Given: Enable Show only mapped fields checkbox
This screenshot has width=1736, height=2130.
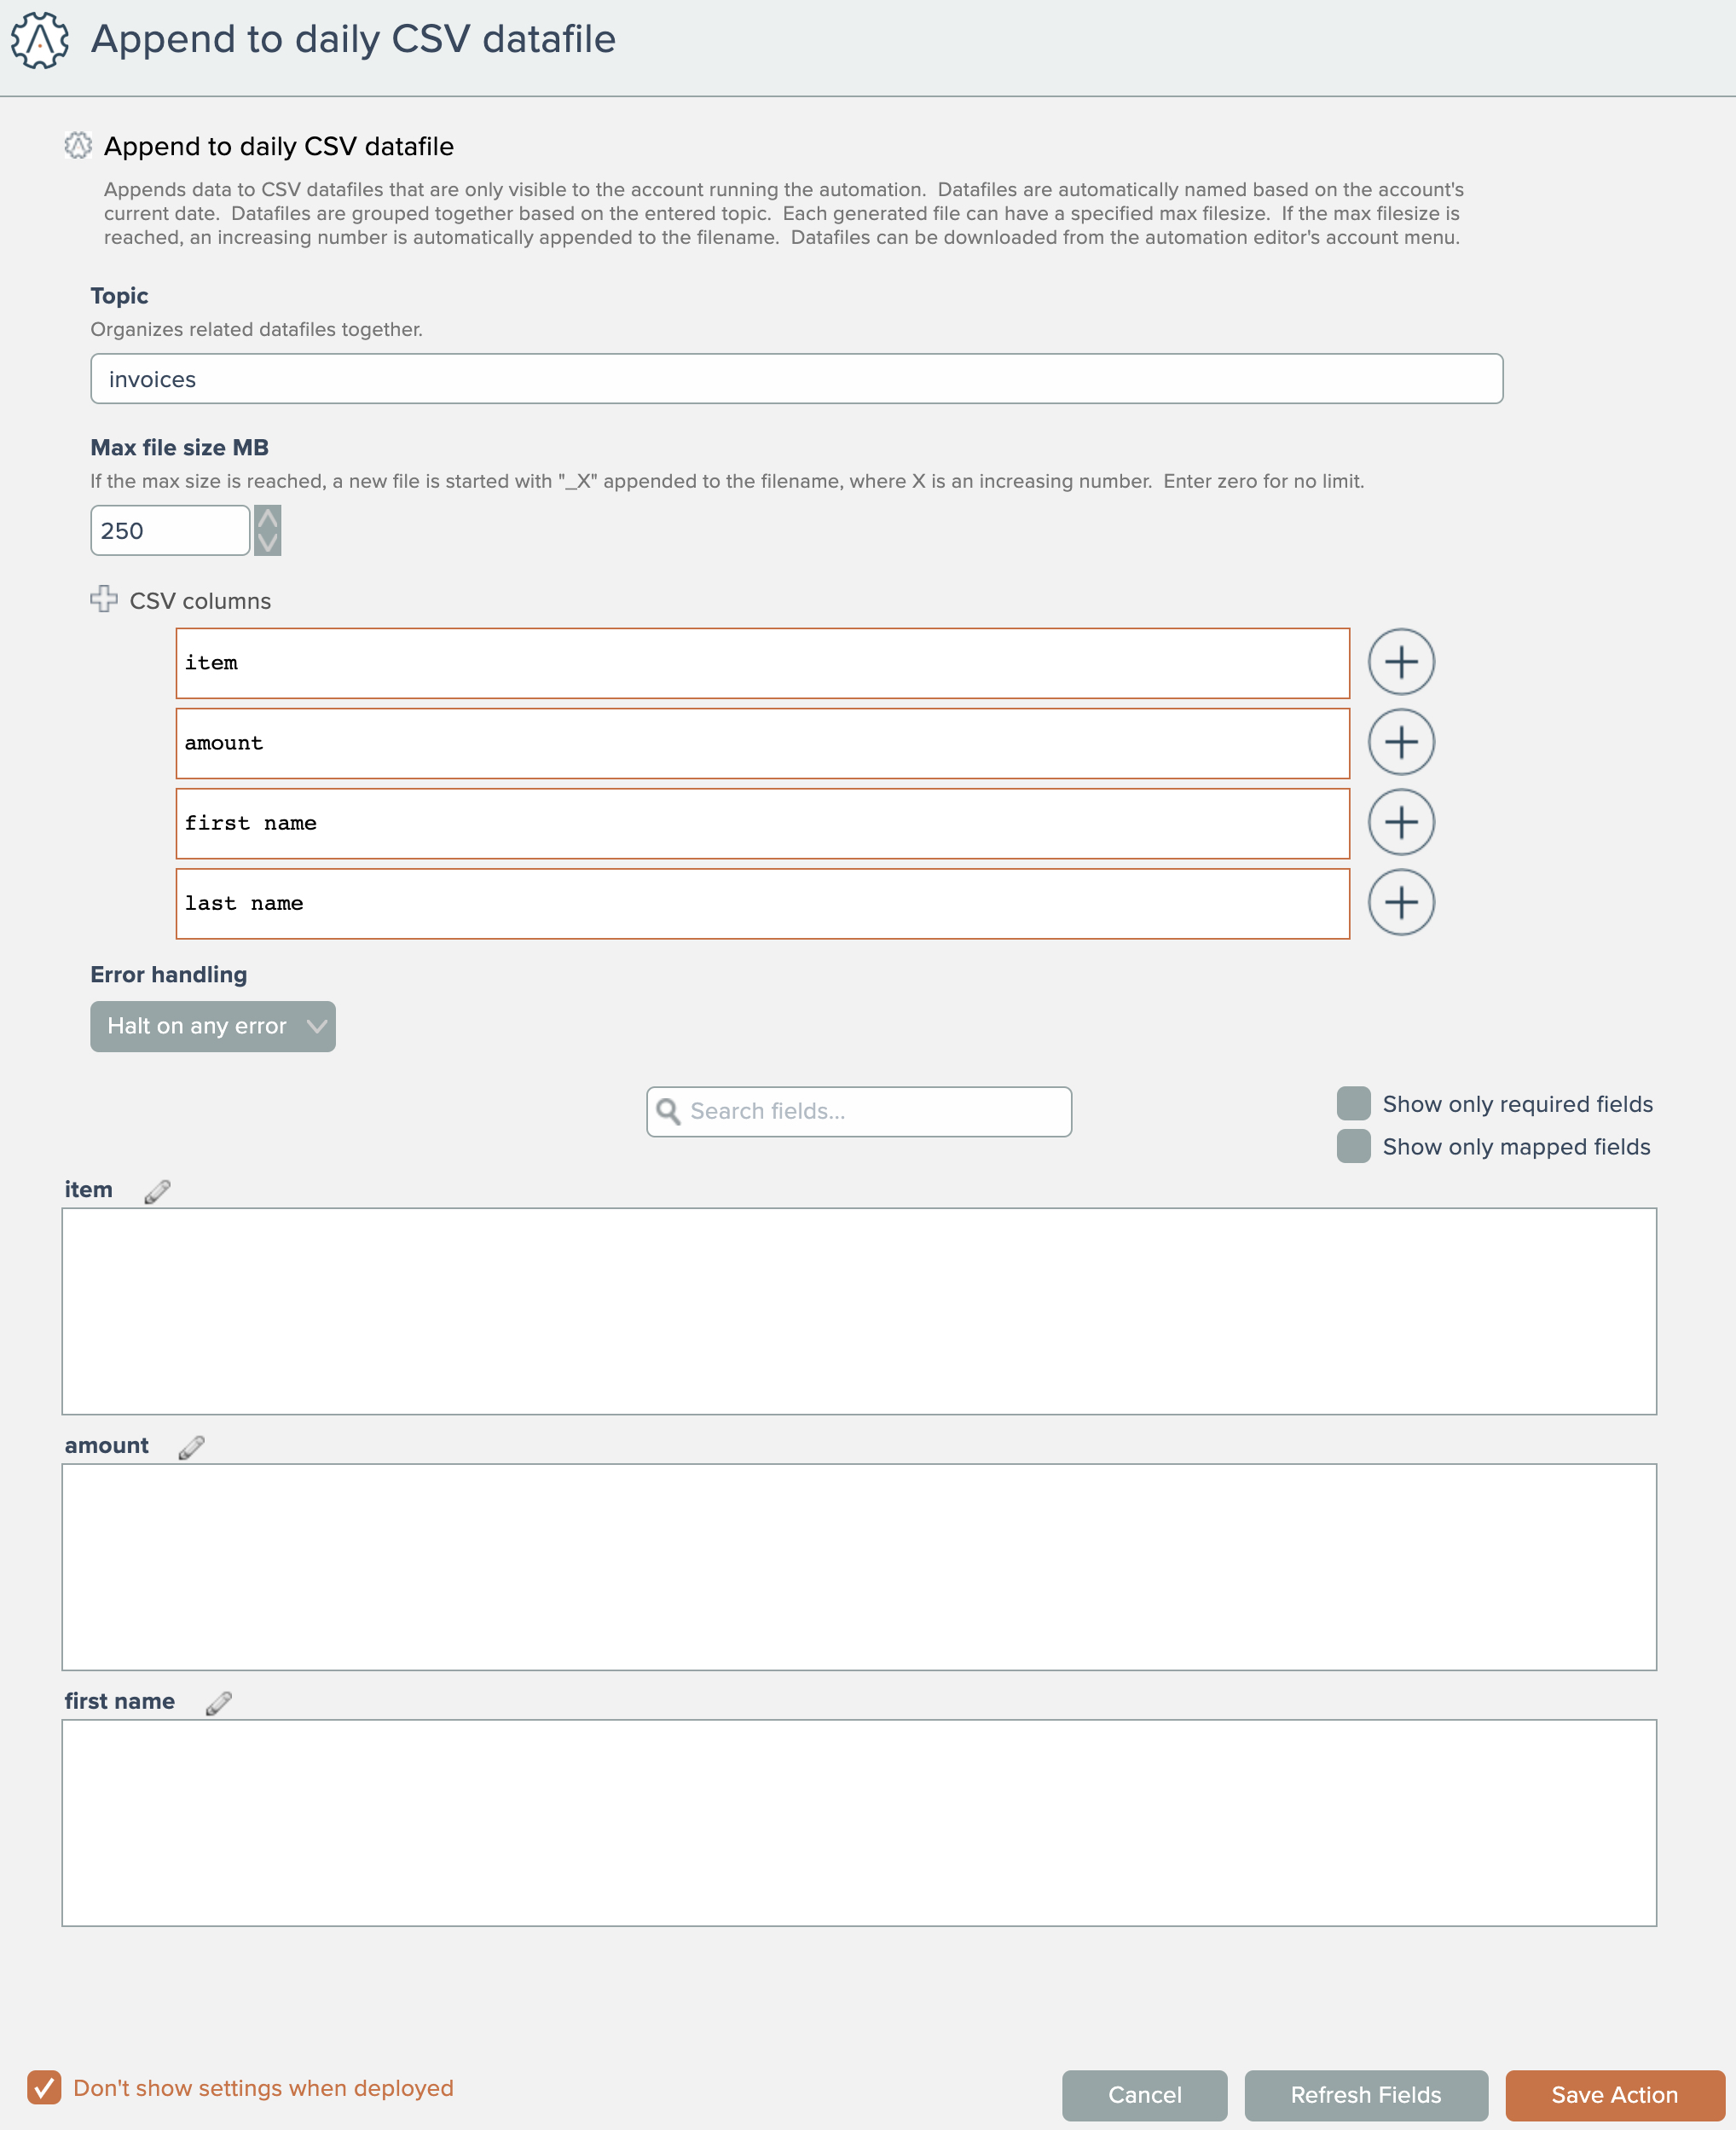Looking at the screenshot, I should (x=1353, y=1146).
